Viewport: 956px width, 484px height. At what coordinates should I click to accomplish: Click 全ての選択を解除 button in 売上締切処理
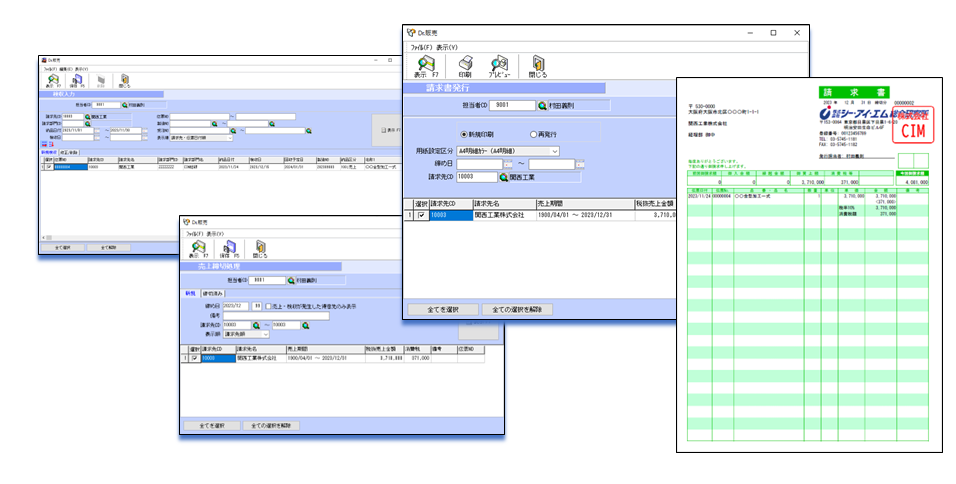tap(271, 425)
